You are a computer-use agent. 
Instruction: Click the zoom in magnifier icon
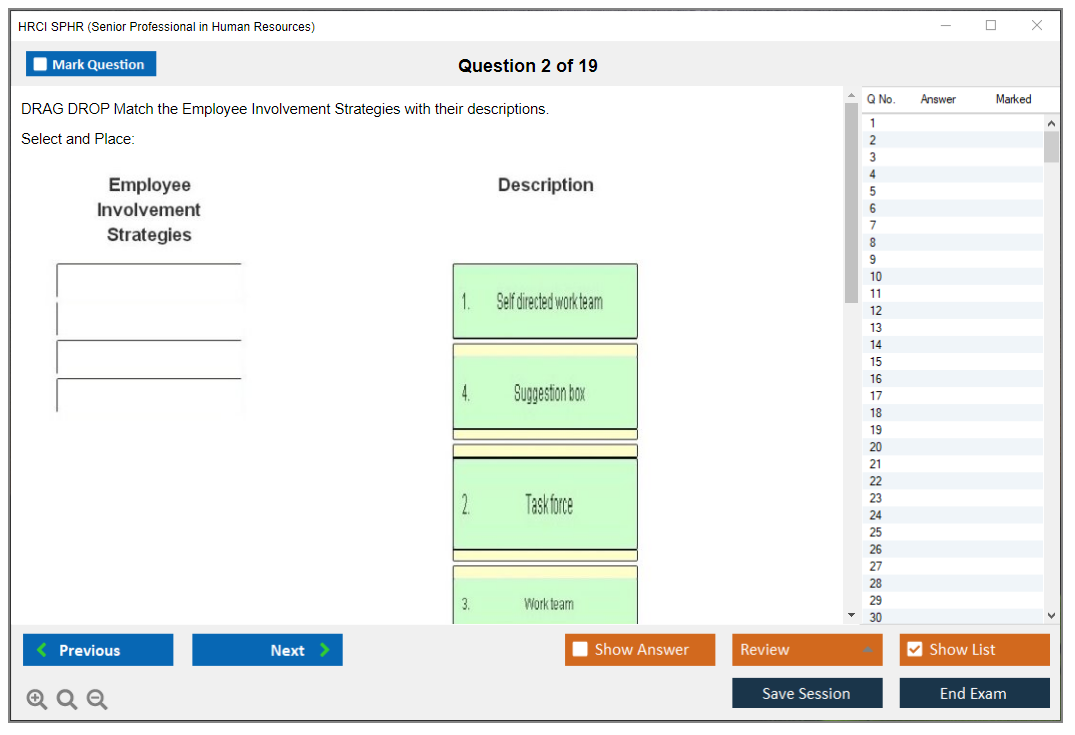point(37,700)
